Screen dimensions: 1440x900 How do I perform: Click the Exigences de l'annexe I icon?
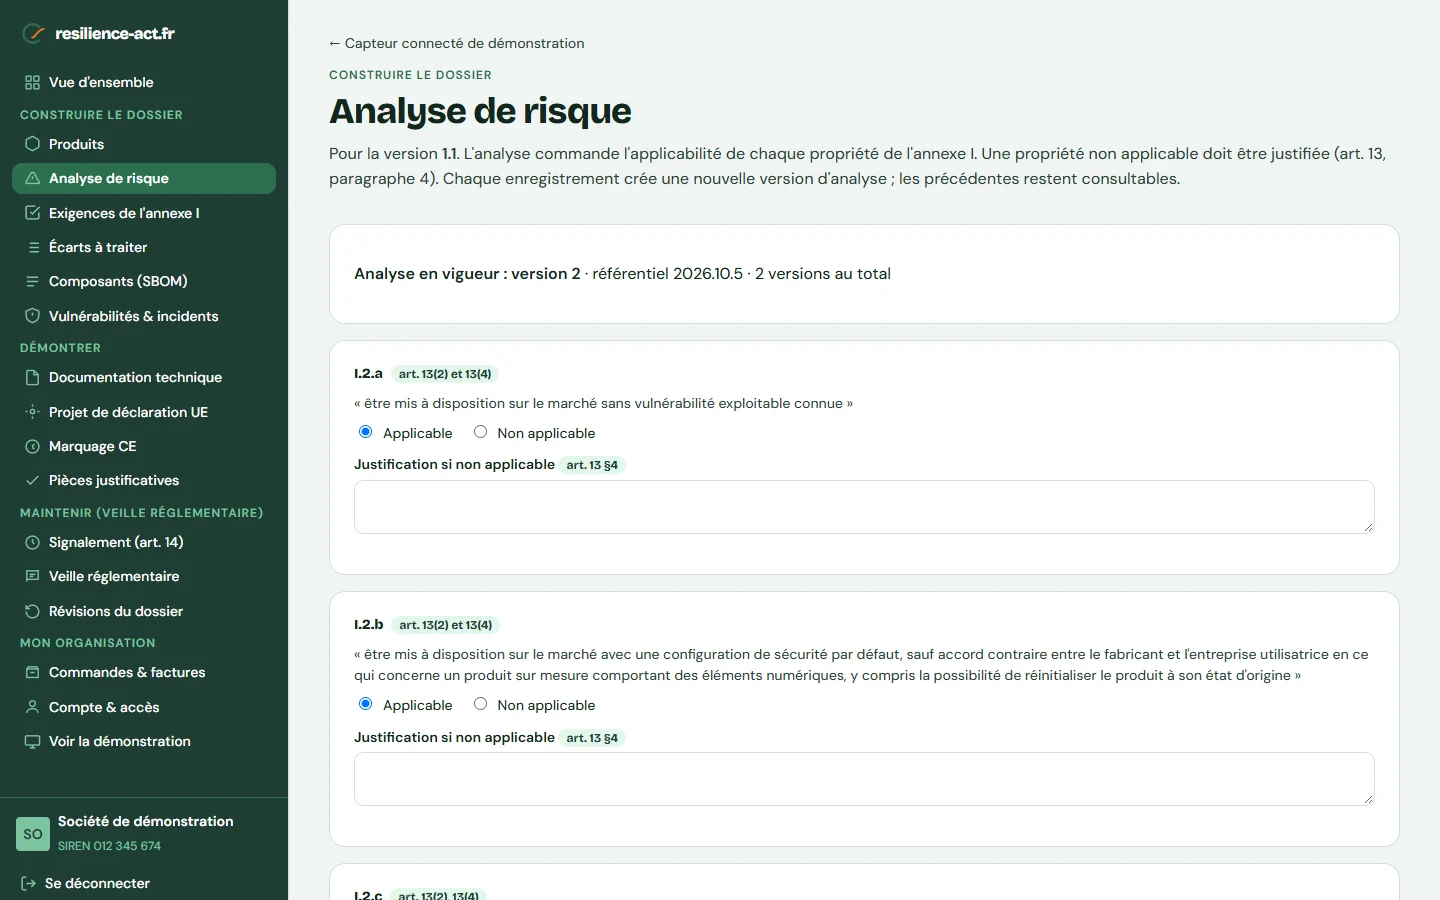(33, 213)
